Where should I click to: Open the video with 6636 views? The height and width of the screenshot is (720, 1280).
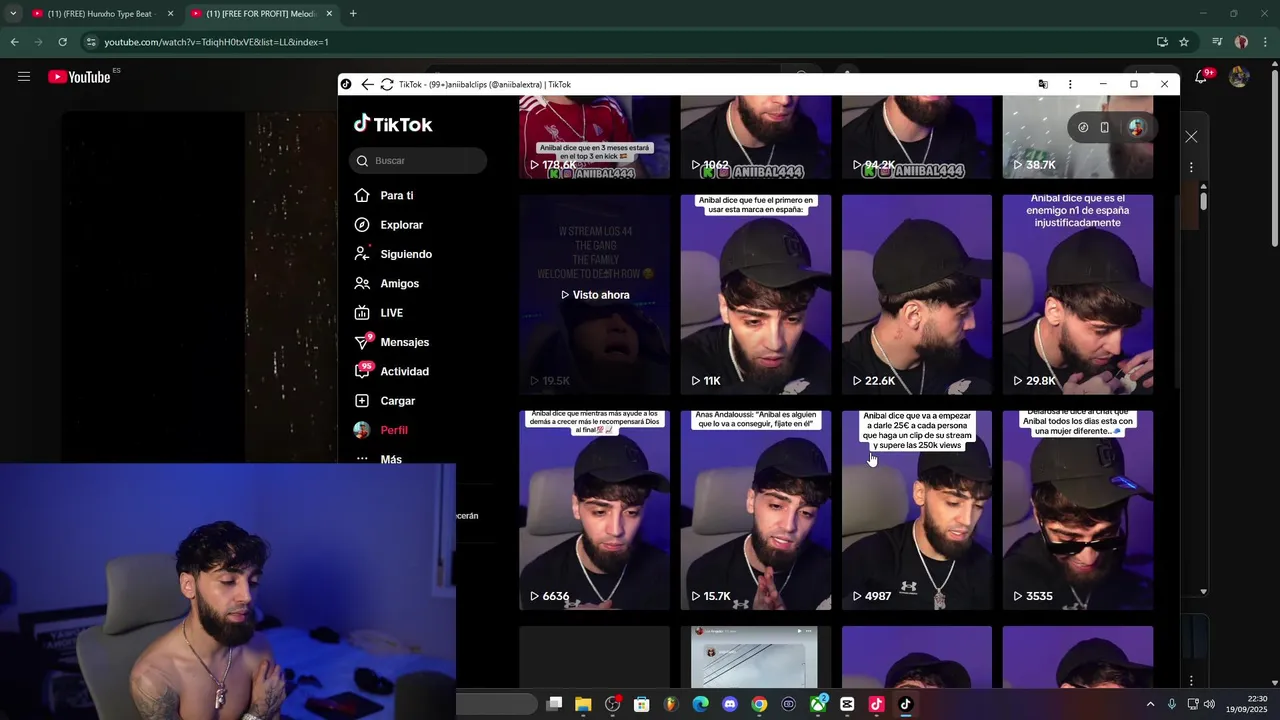pyautogui.click(x=595, y=510)
